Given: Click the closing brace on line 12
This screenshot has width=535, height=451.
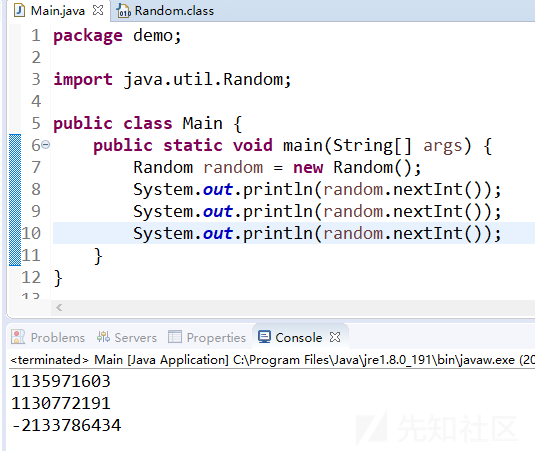Looking at the screenshot, I should coord(58,278).
